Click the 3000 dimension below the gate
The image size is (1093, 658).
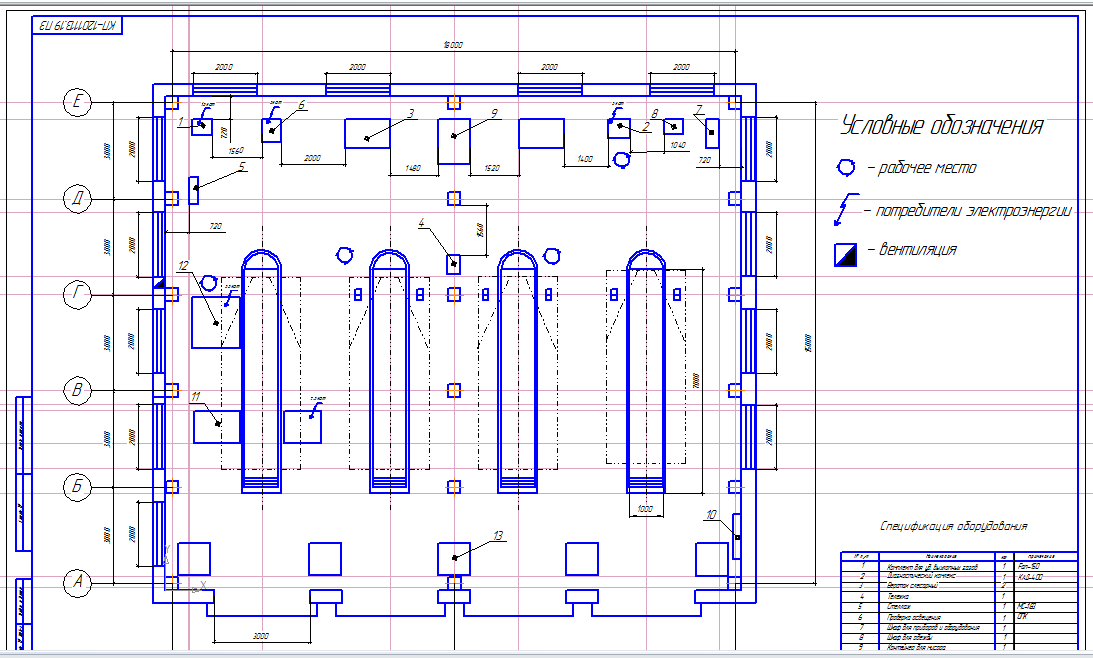[261, 636]
